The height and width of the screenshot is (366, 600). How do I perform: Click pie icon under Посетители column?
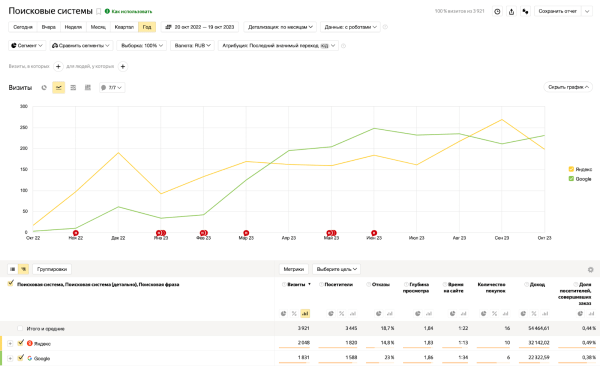click(x=331, y=314)
